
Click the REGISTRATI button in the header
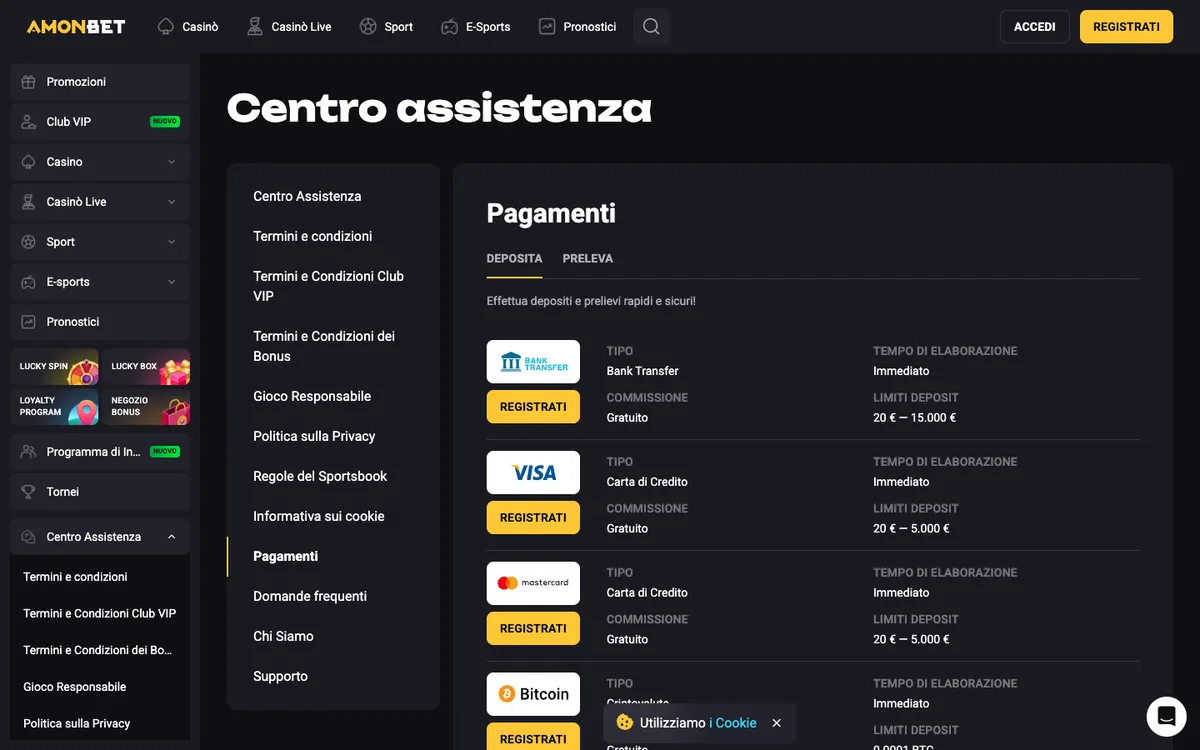point(1126,27)
